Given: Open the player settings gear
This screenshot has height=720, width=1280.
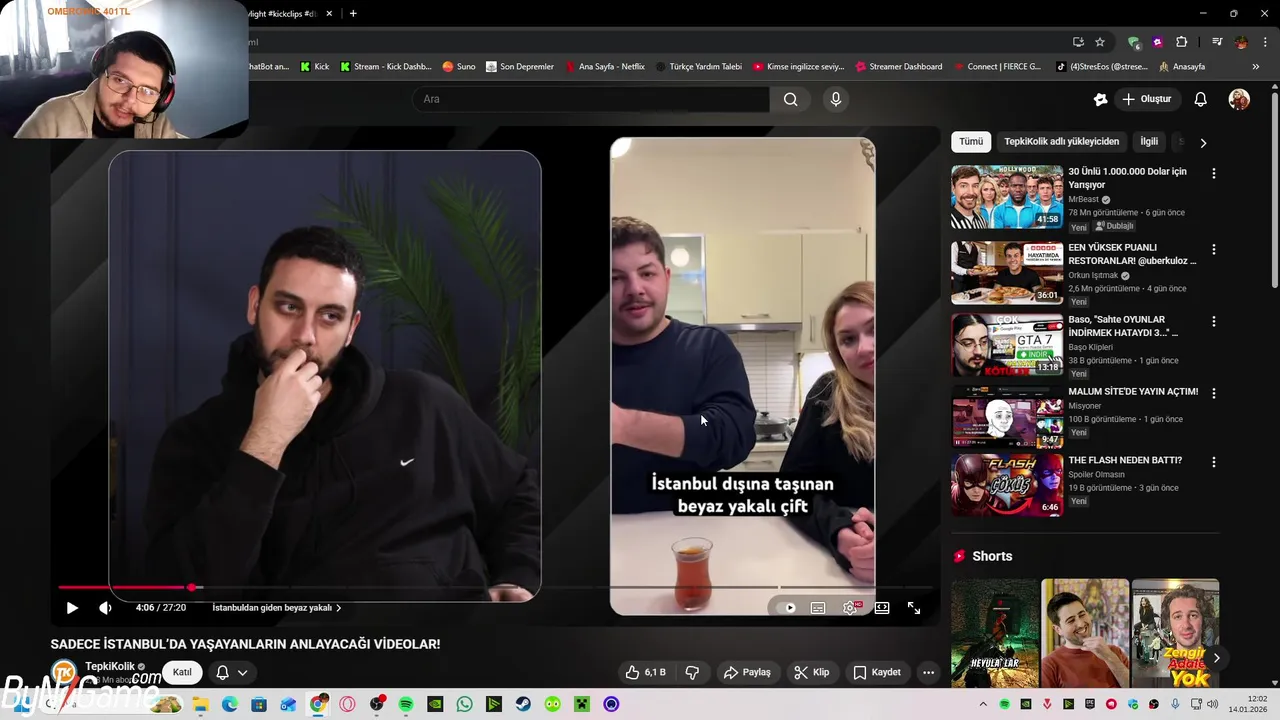Looking at the screenshot, I should pos(850,608).
